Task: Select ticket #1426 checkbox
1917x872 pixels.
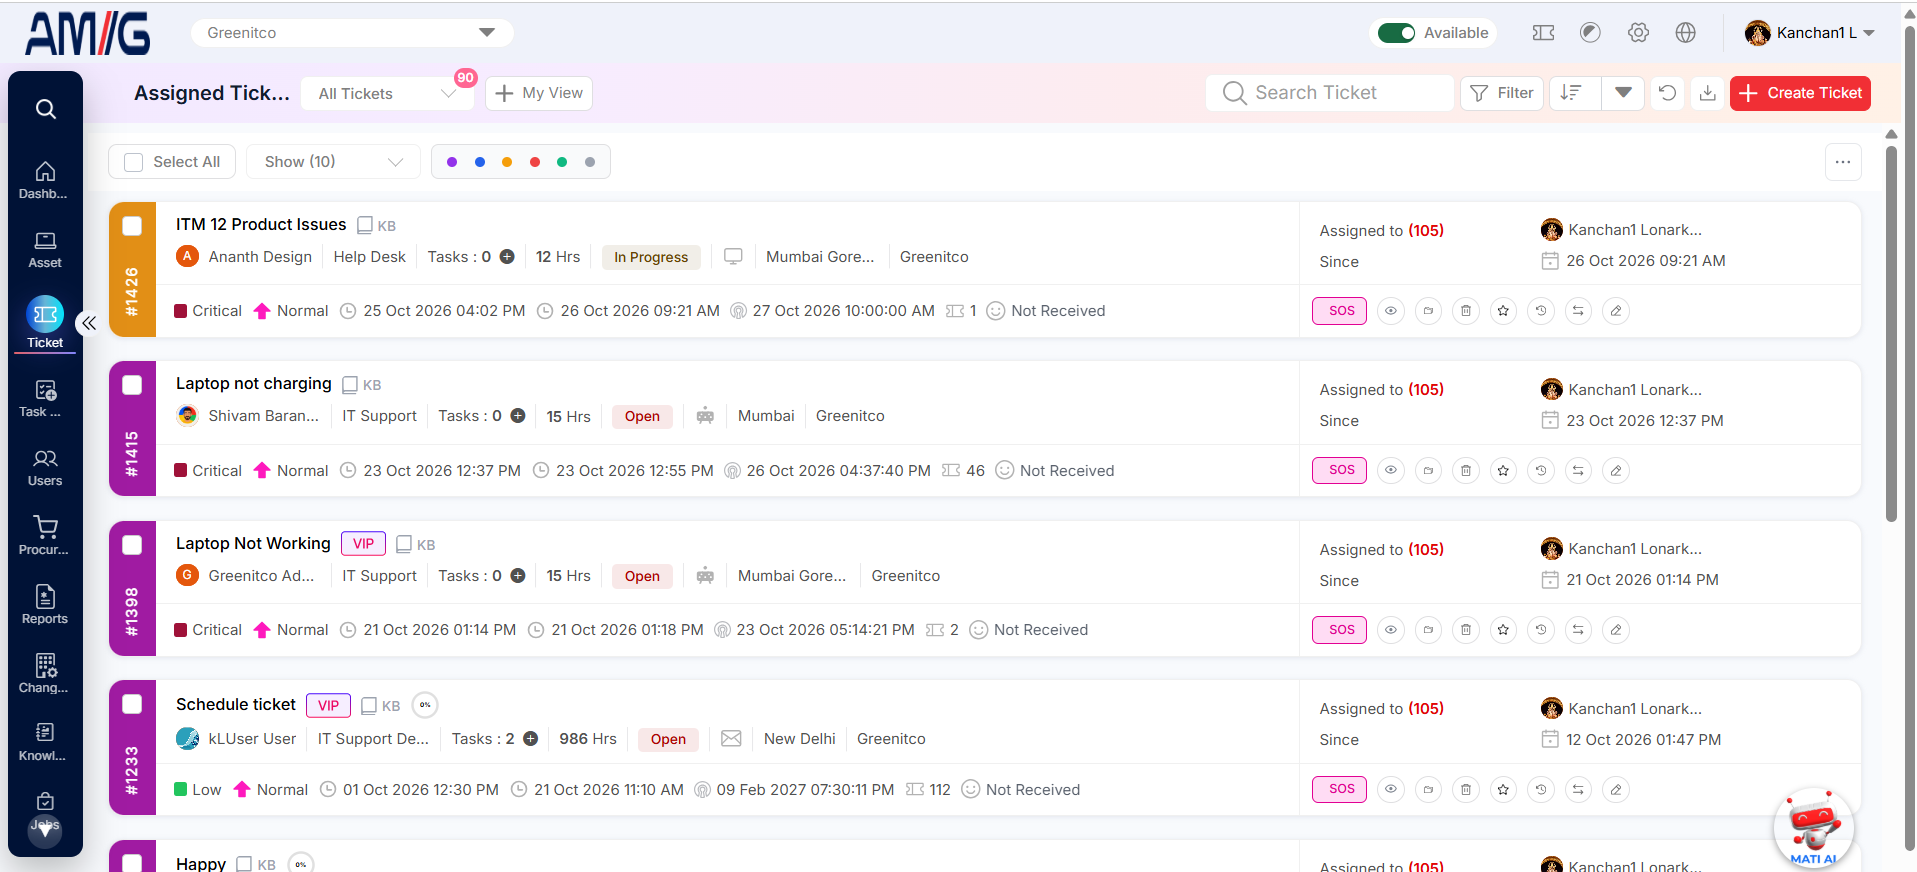Action: [x=132, y=226]
